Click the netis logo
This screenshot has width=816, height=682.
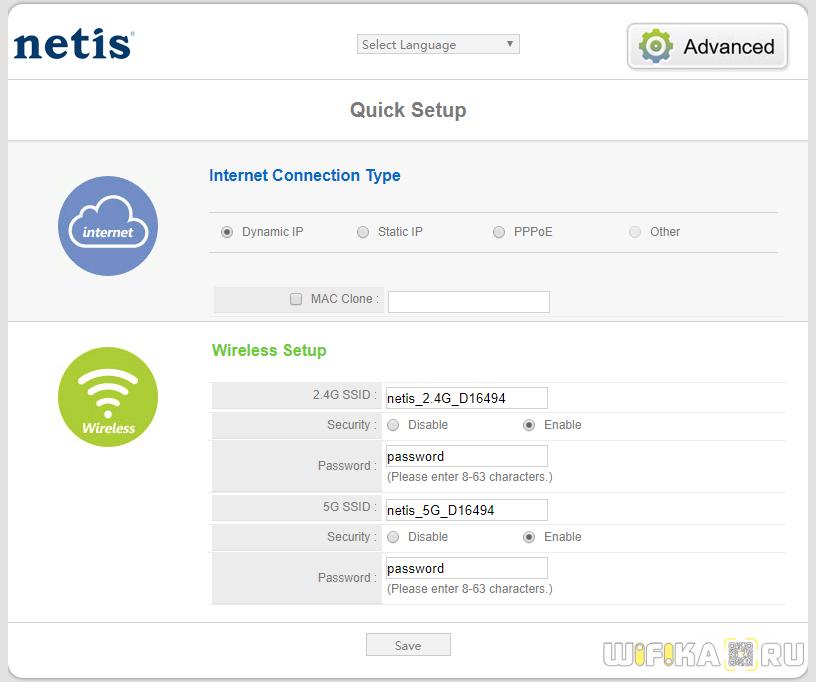[73, 44]
